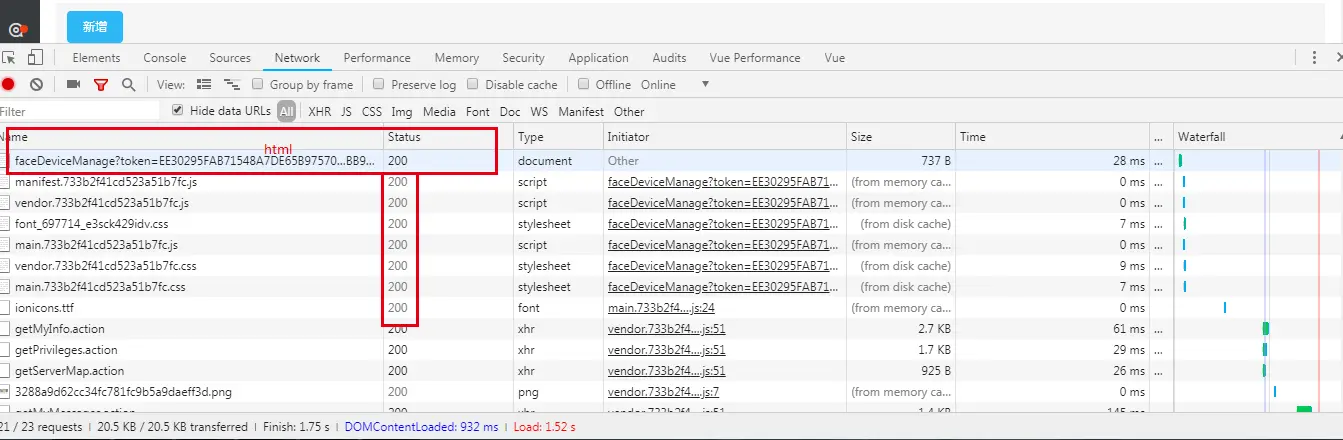Uncheck the Hide data URLs checkbox
Viewport: 1343px width, 440px height.
point(178,110)
